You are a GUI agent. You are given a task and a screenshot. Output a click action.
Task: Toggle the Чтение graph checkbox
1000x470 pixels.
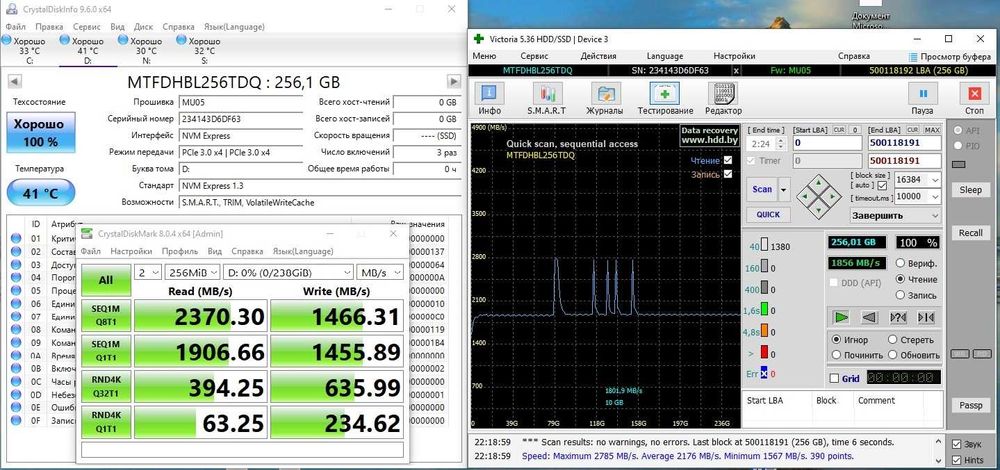[x=728, y=161]
